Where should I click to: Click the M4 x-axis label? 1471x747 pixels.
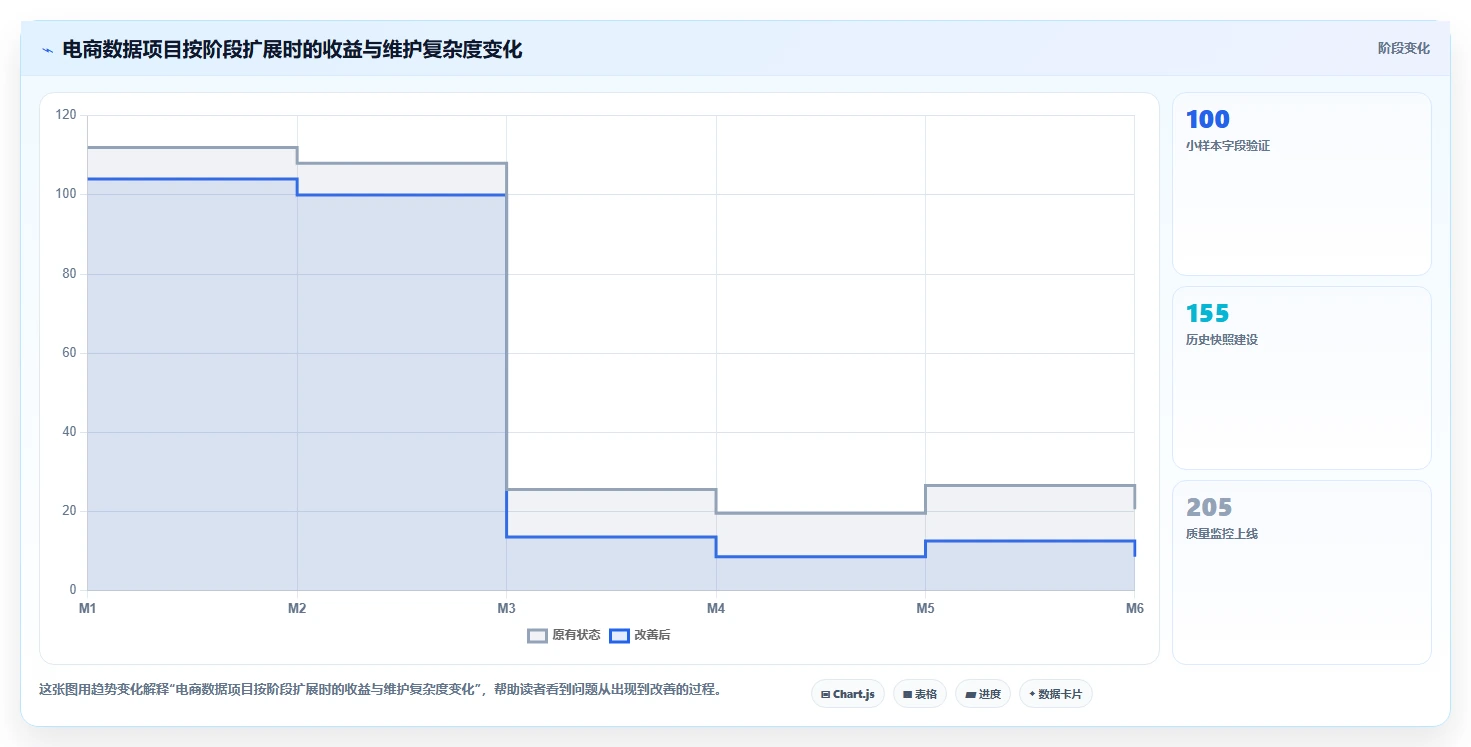point(716,608)
